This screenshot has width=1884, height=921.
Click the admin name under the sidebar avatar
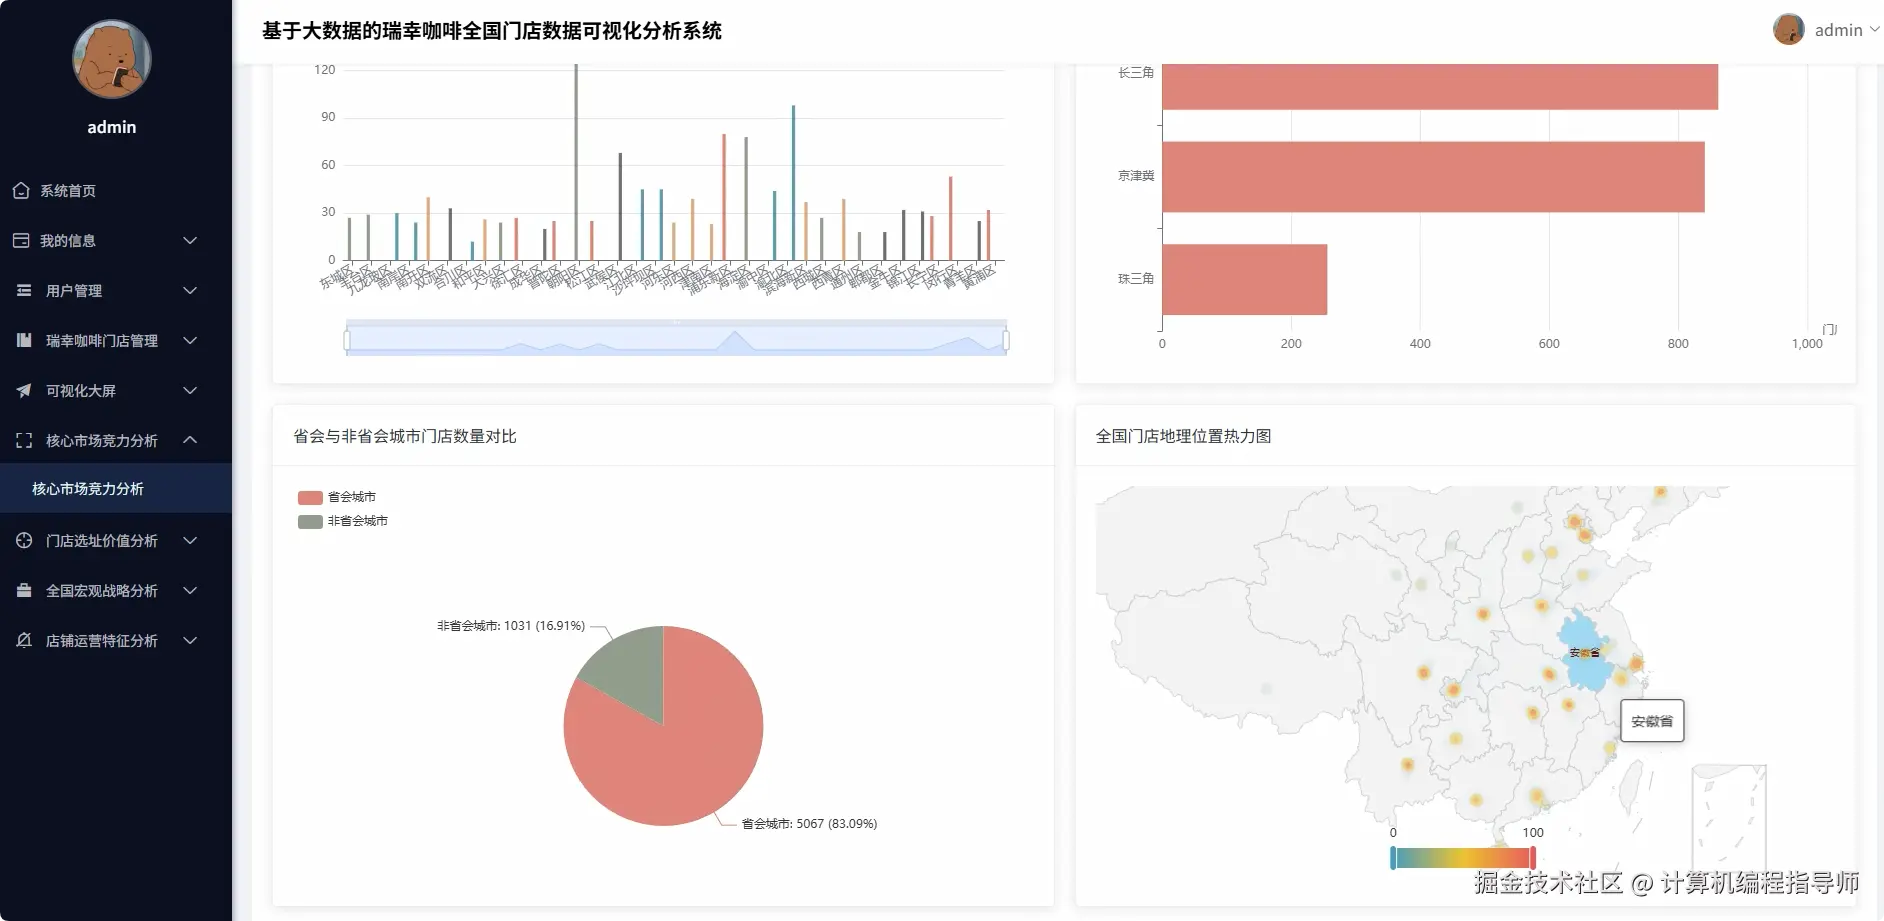coord(112,127)
